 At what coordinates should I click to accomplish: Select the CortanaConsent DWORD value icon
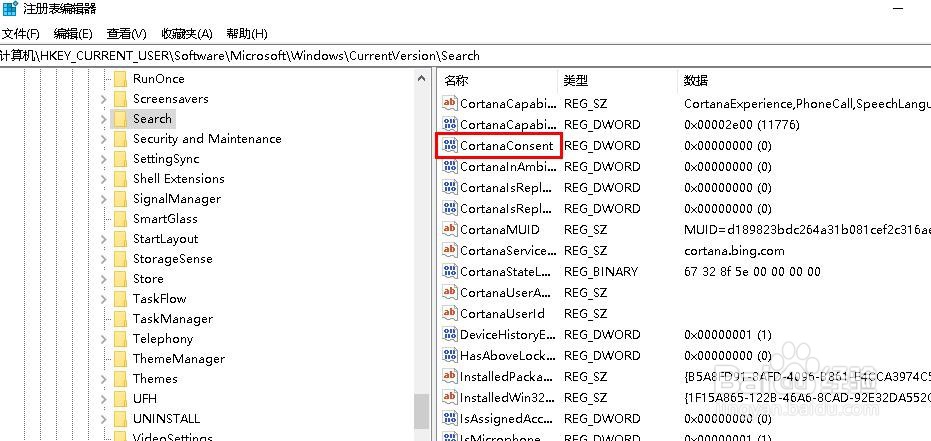[450, 145]
